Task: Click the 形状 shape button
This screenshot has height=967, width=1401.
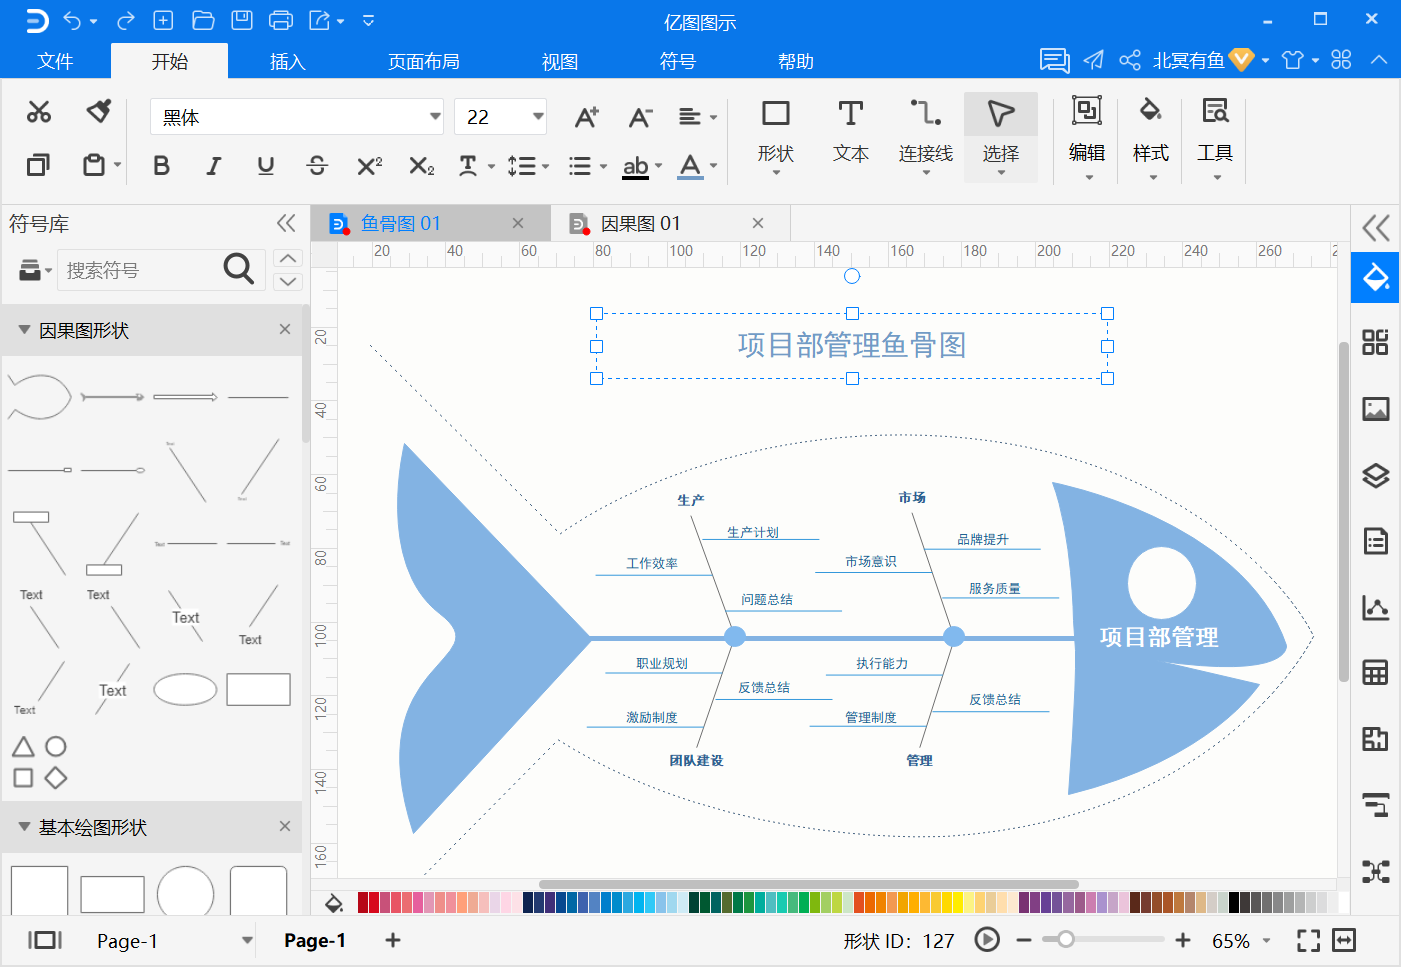Action: click(x=775, y=136)
